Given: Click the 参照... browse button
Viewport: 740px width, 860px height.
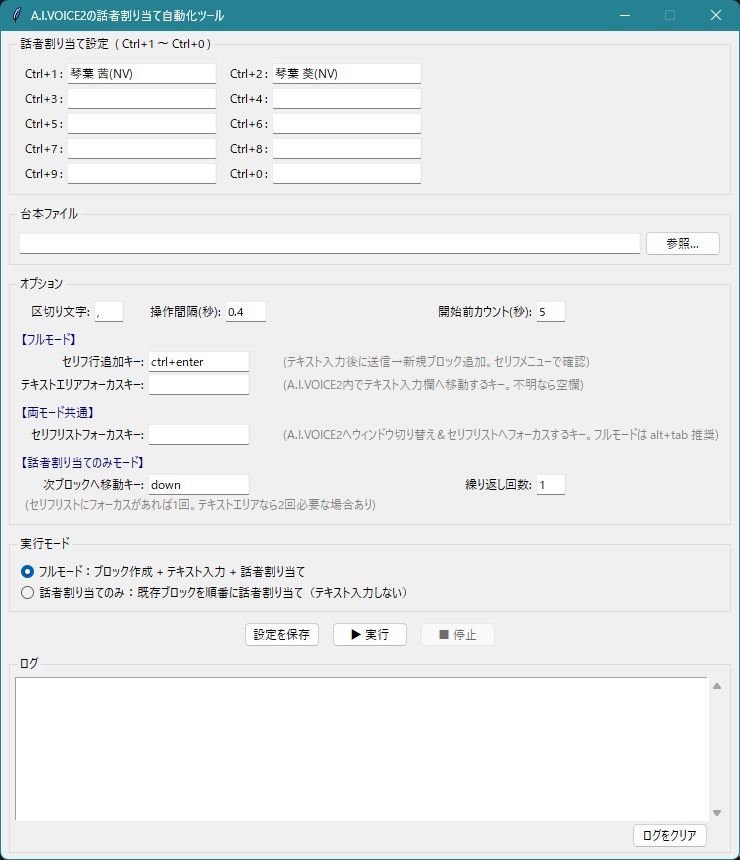Looking at the screenshot, I should point(682,244).
